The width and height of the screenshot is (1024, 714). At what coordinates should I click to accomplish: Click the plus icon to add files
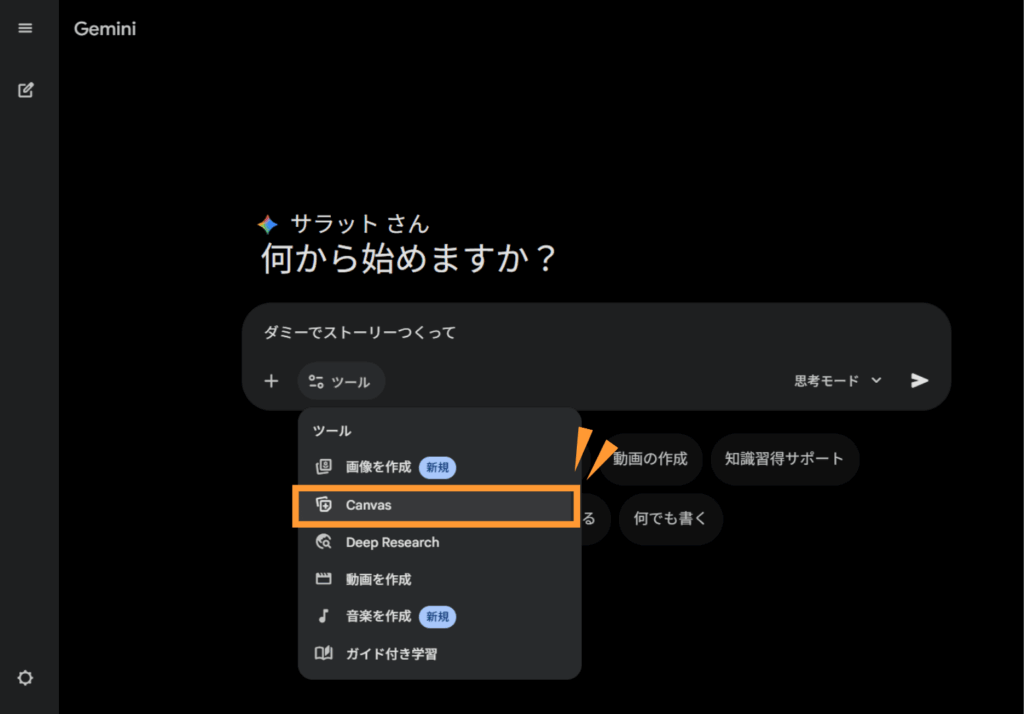(x=271, y=381)
